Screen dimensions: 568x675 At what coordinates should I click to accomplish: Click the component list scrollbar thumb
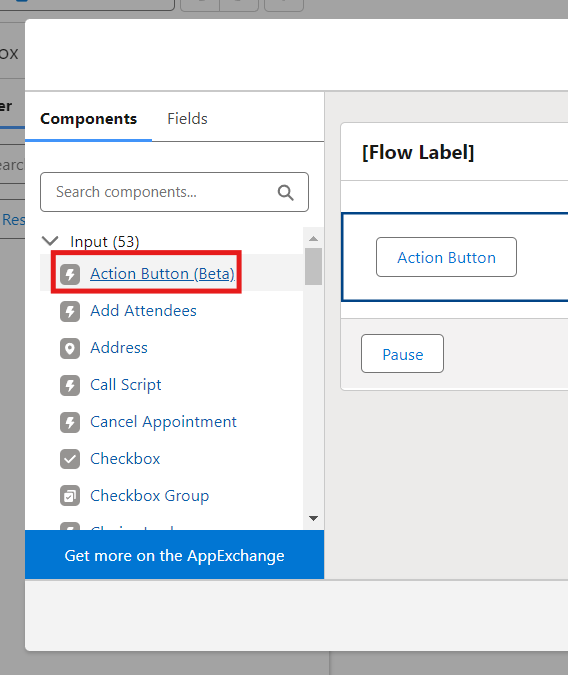tap(313, 266)
